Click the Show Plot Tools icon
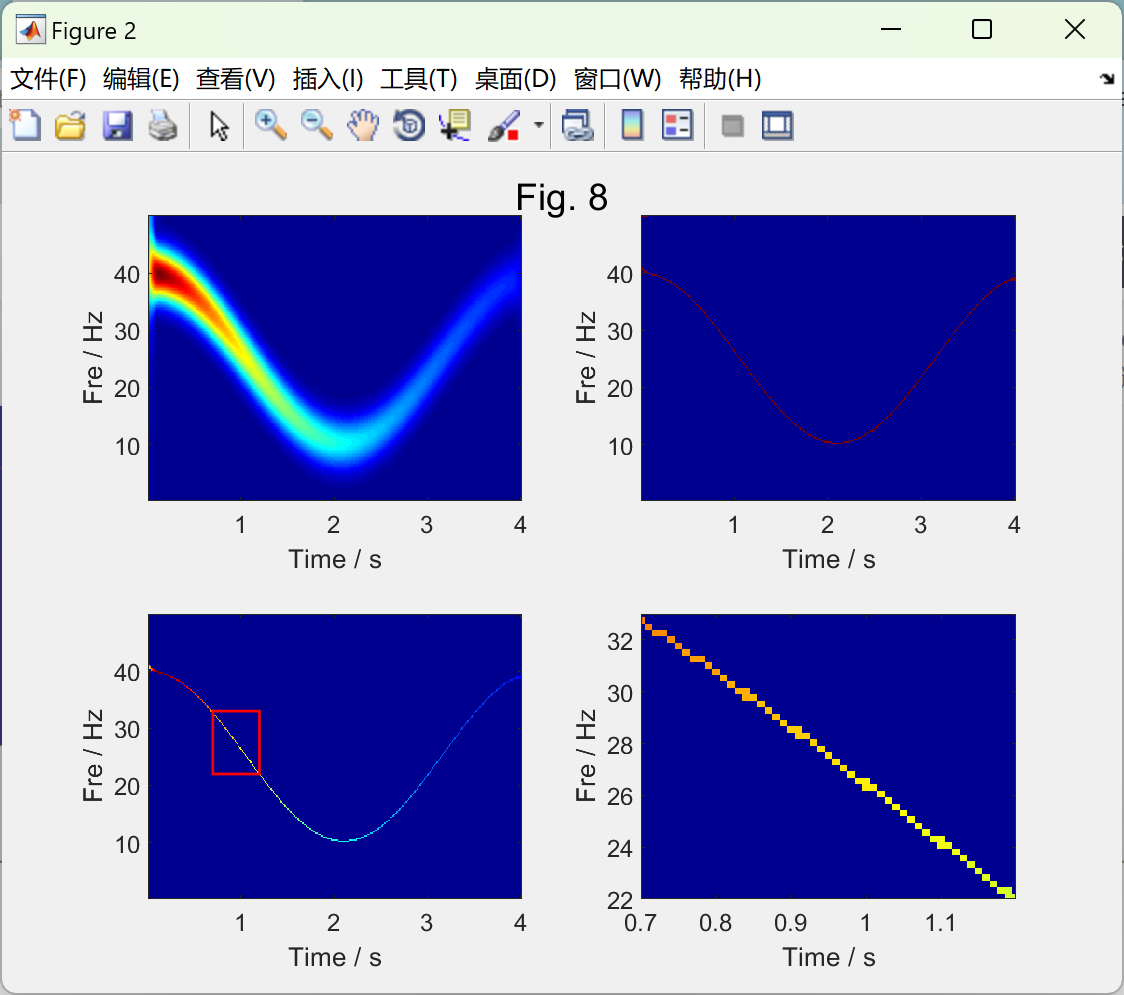1124x995 pixels. [x=777, y=125]
